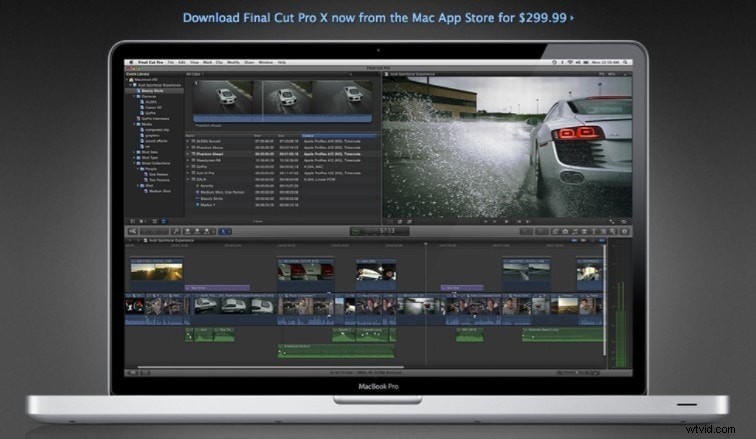Toggle the Inspector info button

click(x=625, y=232)
